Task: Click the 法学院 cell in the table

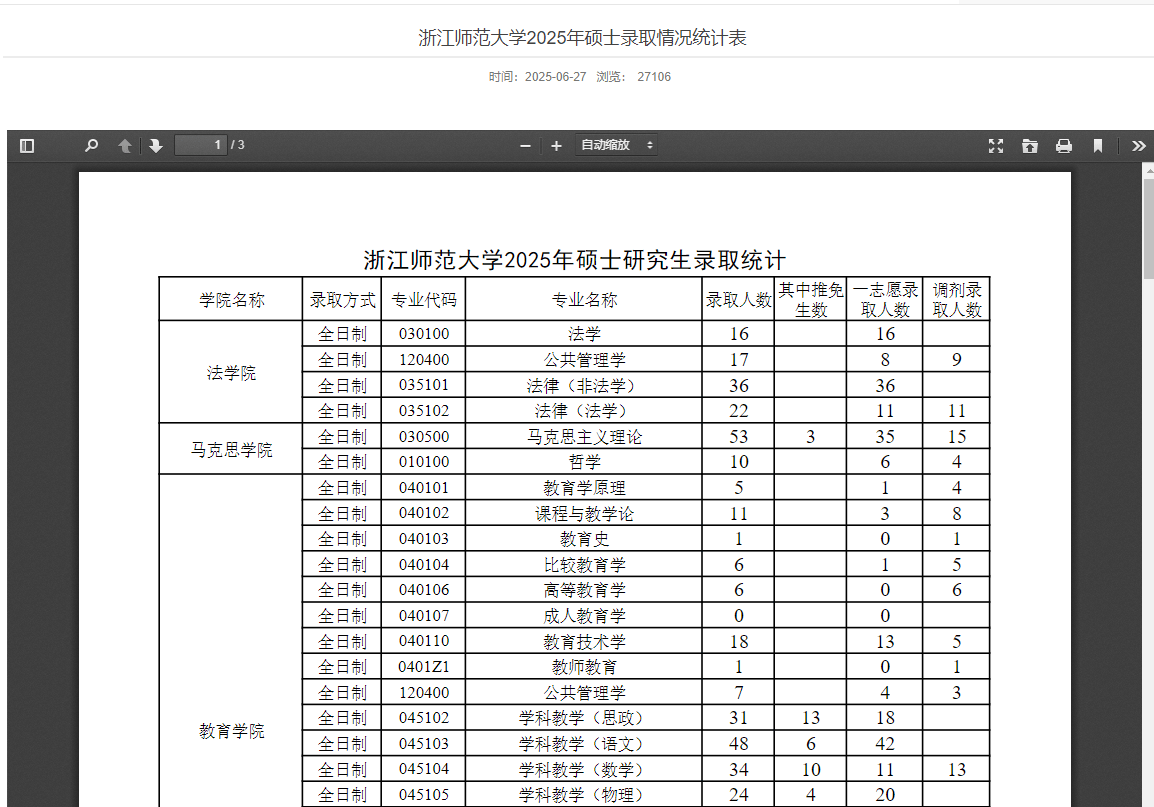Action: pos(231,373)
